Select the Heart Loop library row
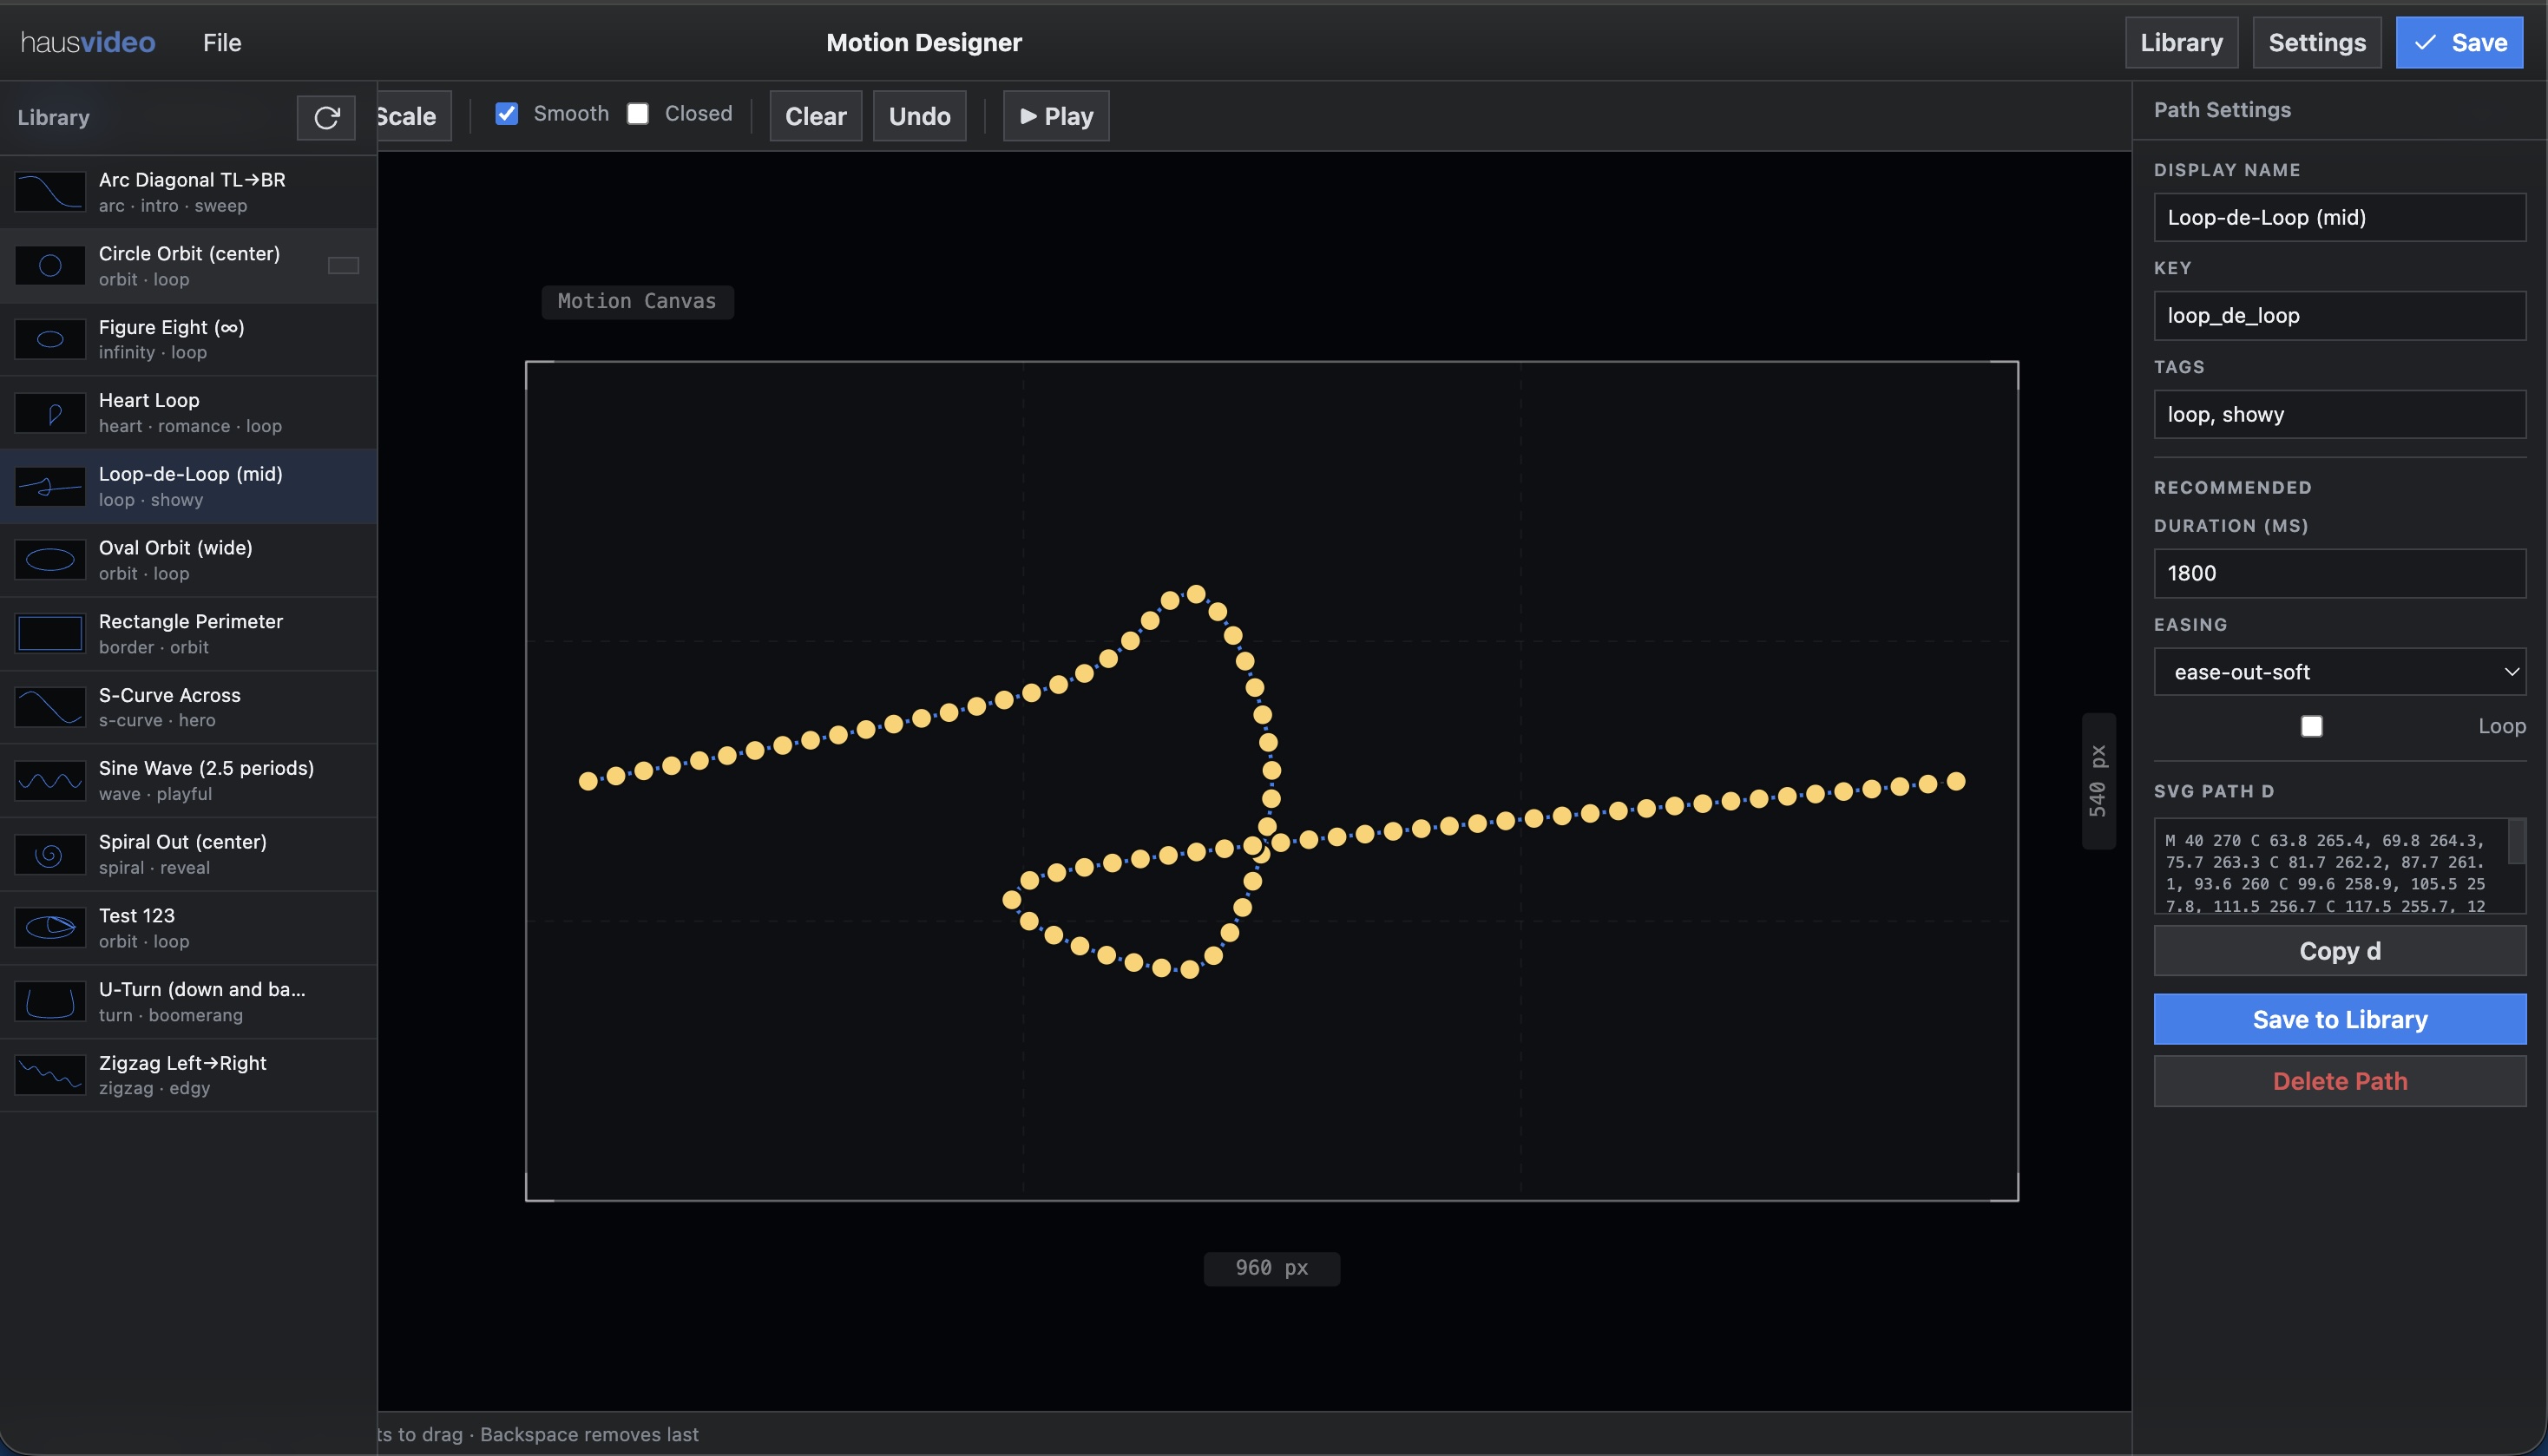 tap(188, 413)
